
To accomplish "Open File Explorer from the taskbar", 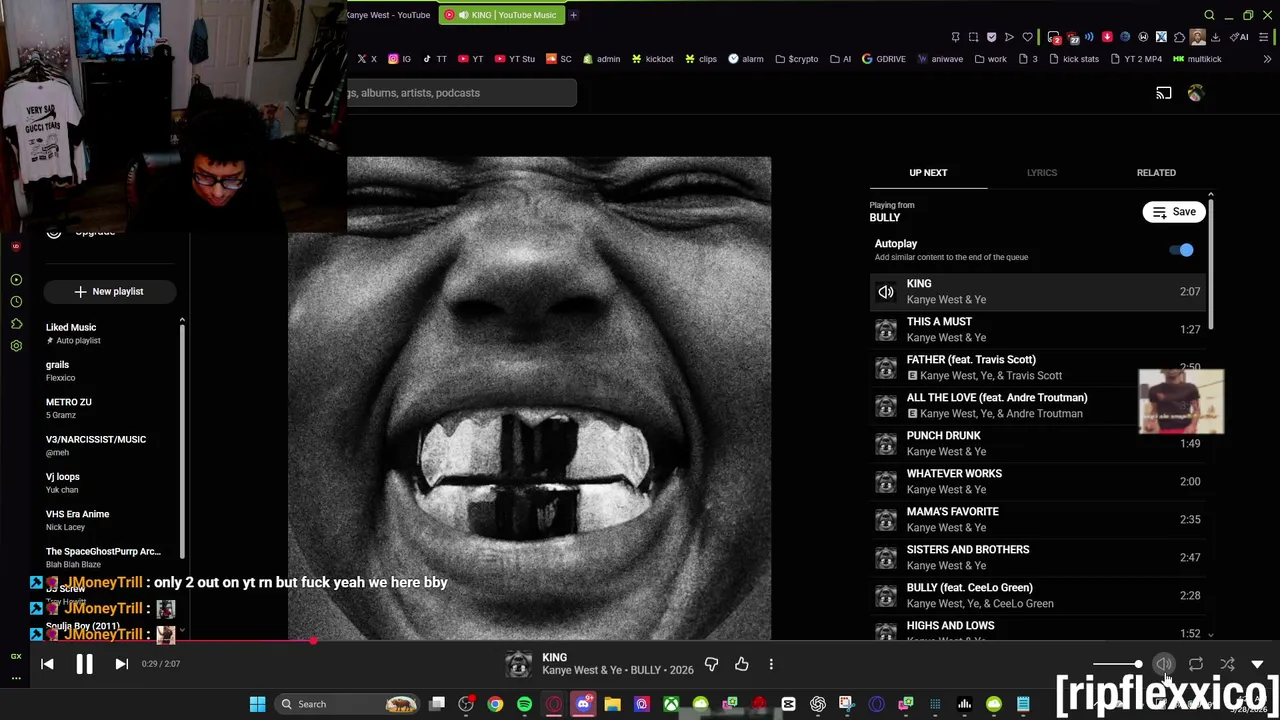I will [x=612, y=704].
